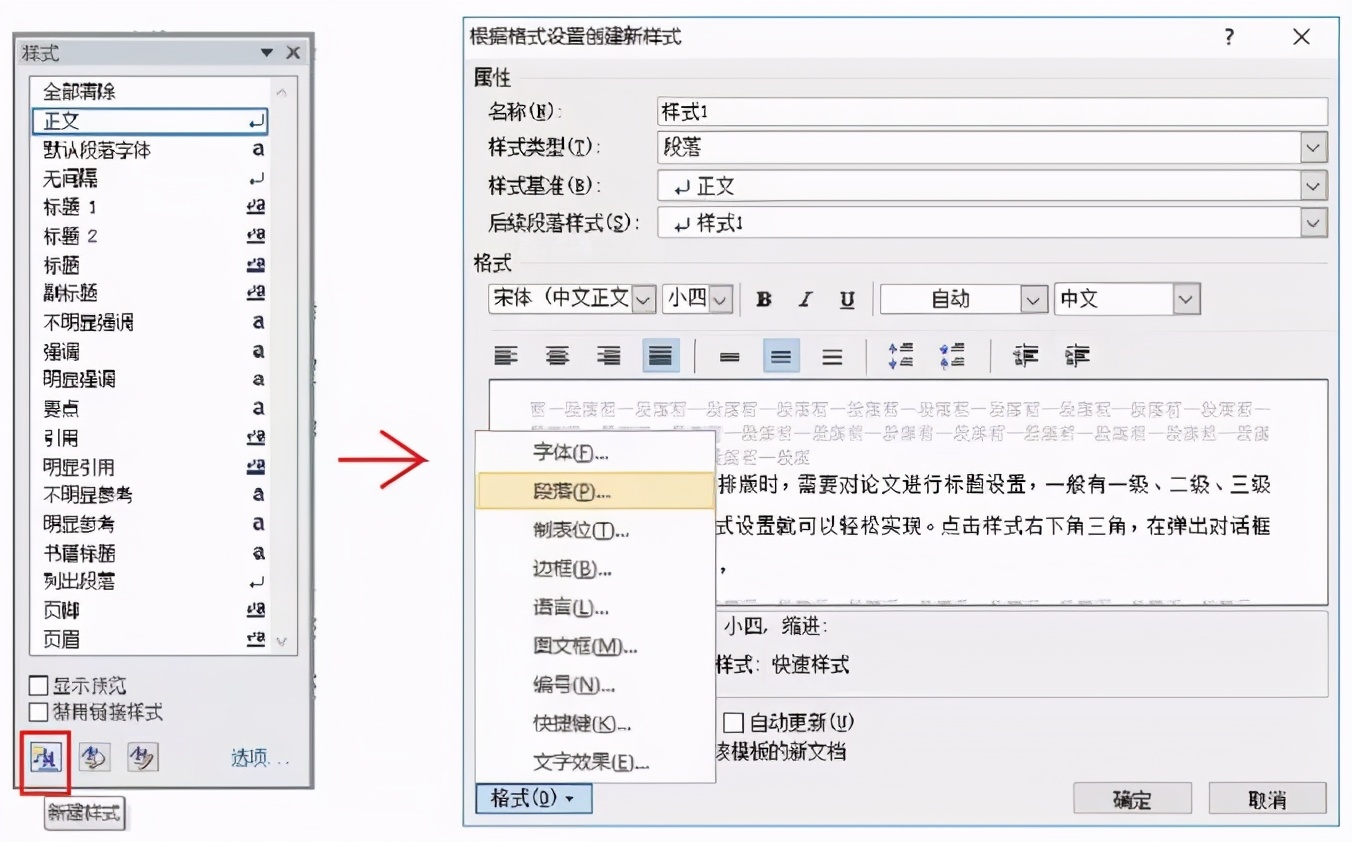Open the 宋体 font name dropdown
The image size is (1352, 842).
(x=644, y=299)
